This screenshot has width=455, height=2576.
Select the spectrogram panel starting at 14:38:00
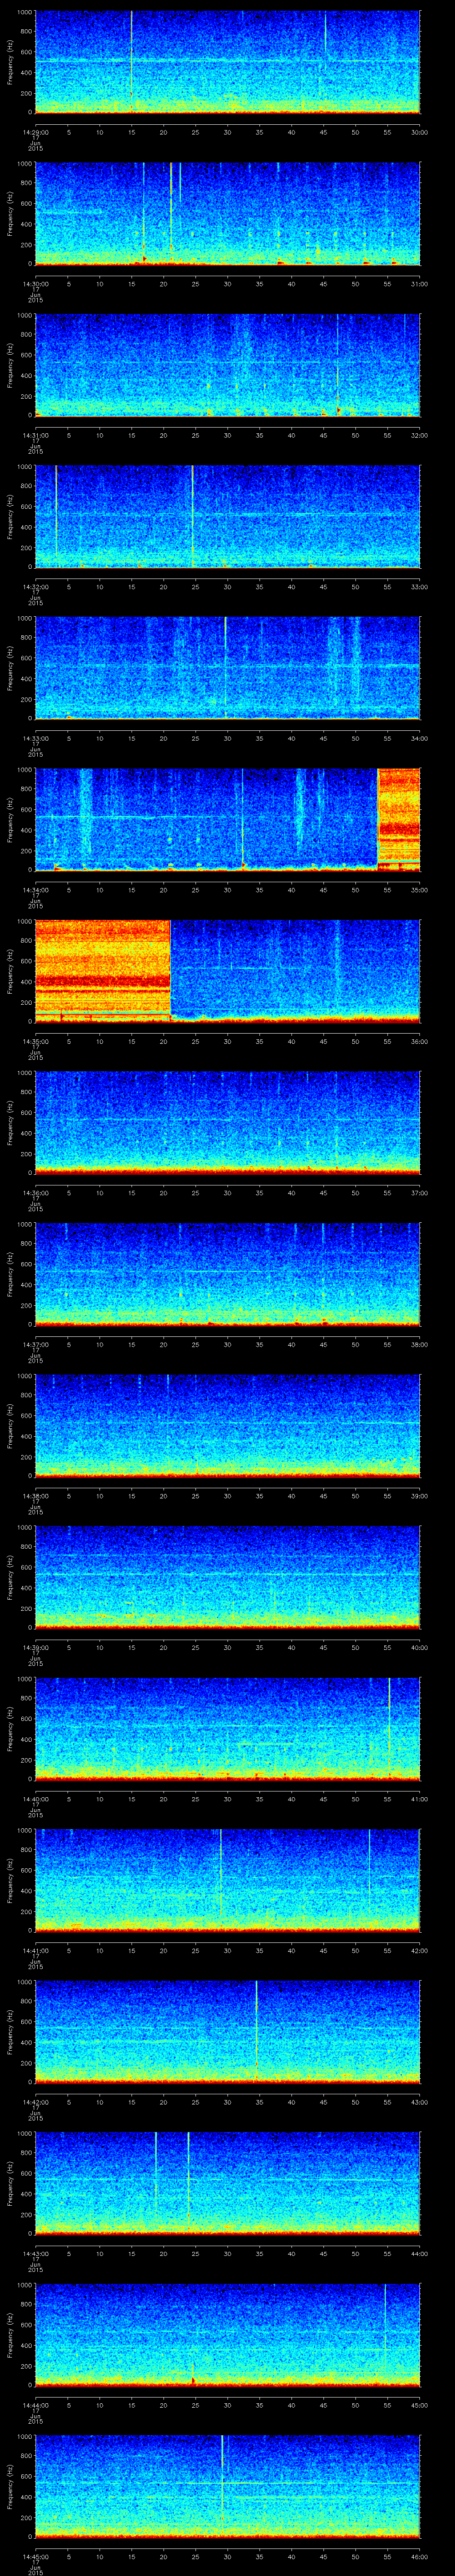click(227, 1425)
